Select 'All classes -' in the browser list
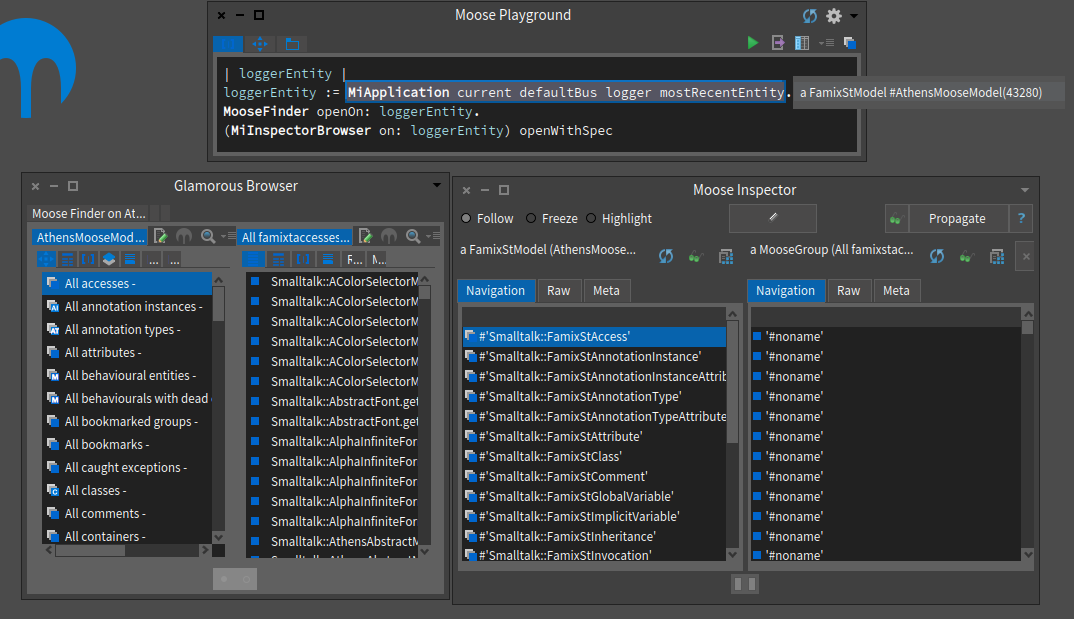Viewport: 1074px width, 619px height. tap(96, 490)
